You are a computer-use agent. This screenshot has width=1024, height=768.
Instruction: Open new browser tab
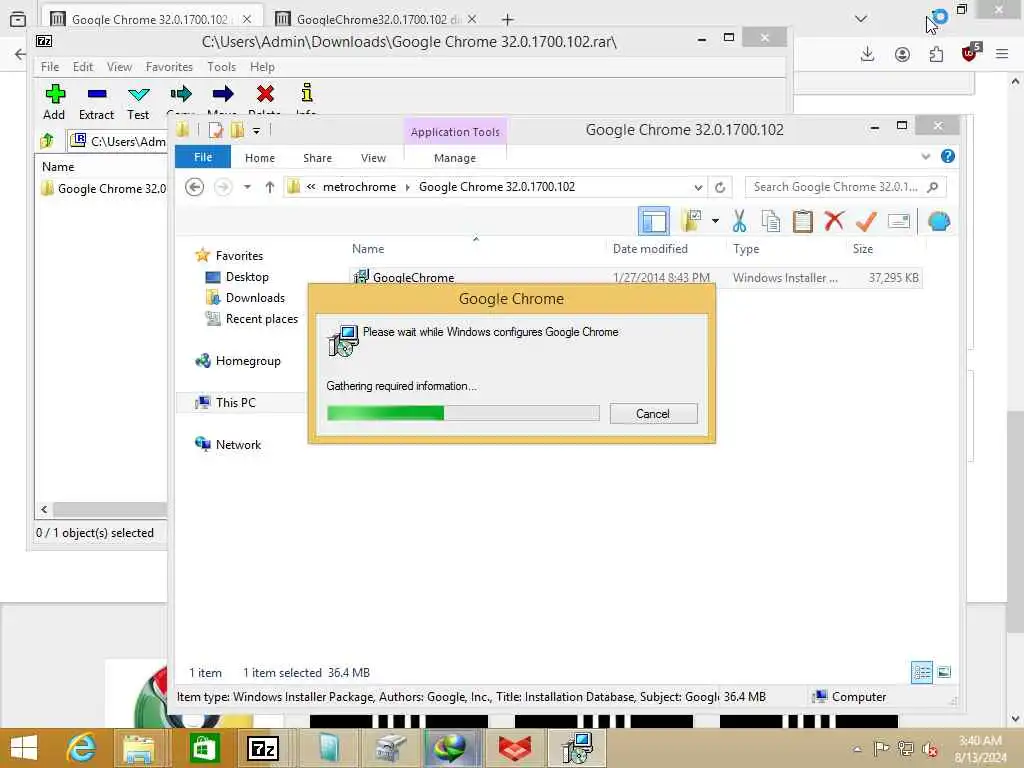click(x=507, y=20)
